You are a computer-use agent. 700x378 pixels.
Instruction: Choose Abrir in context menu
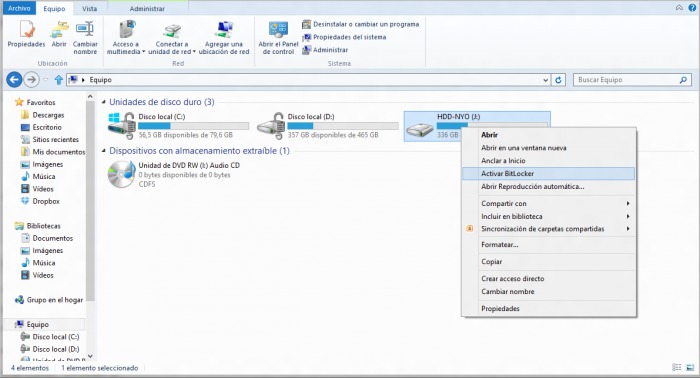coord(549,135)
